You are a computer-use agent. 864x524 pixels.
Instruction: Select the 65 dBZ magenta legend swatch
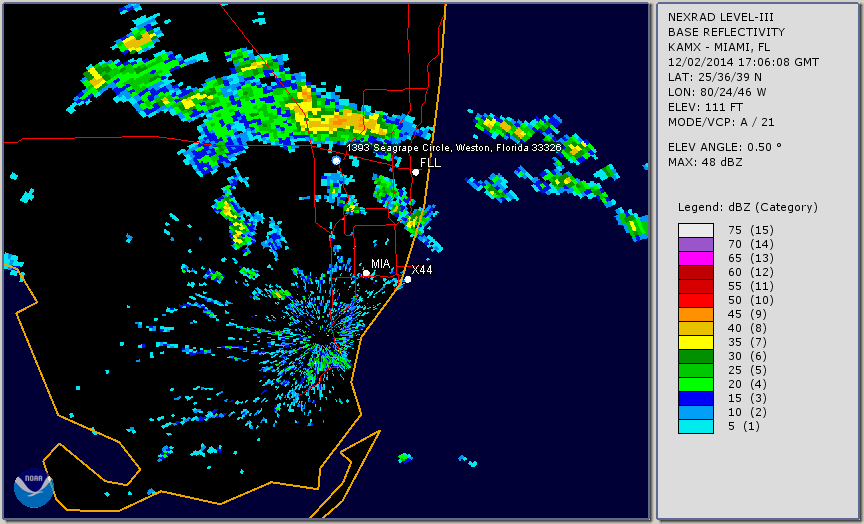tap(695, 258)
